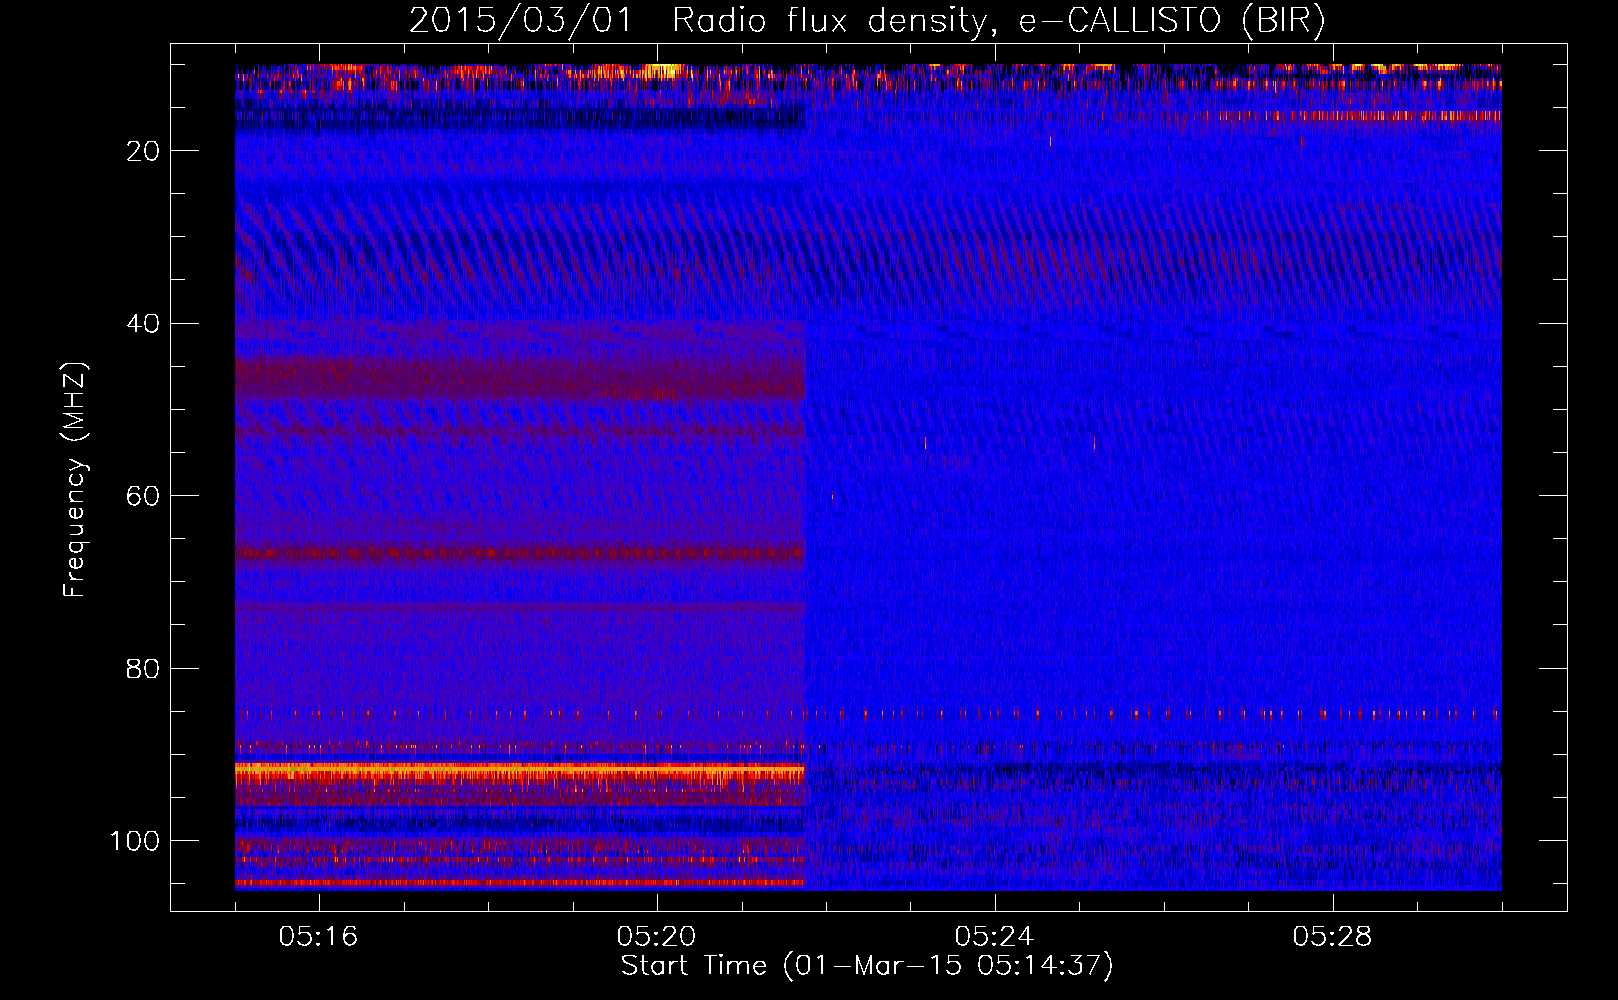
Task: Click the 'Frequency (MHZ)' y-axis label
Action: click(x=75, y=479)
